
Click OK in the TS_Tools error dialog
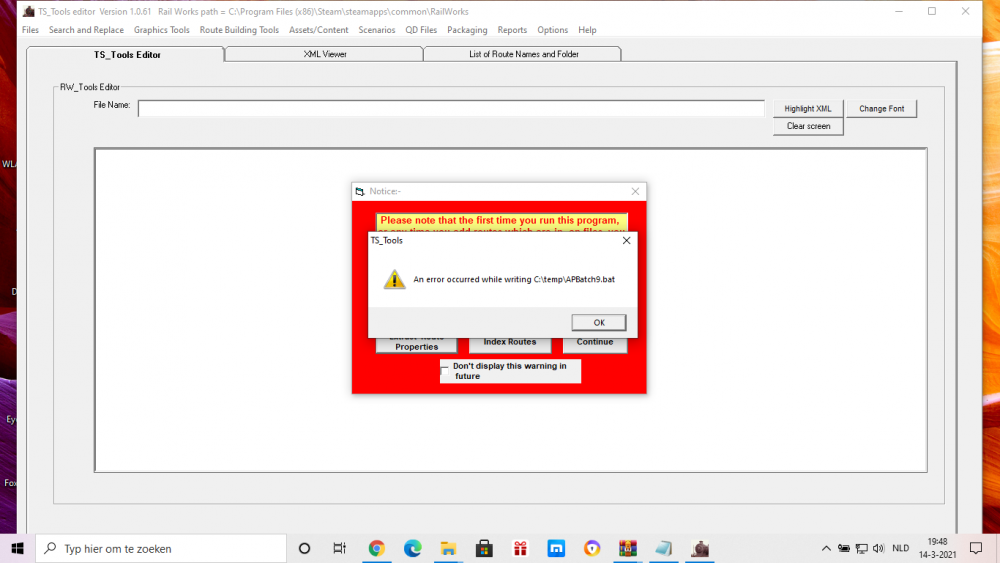tap(599, 322)
